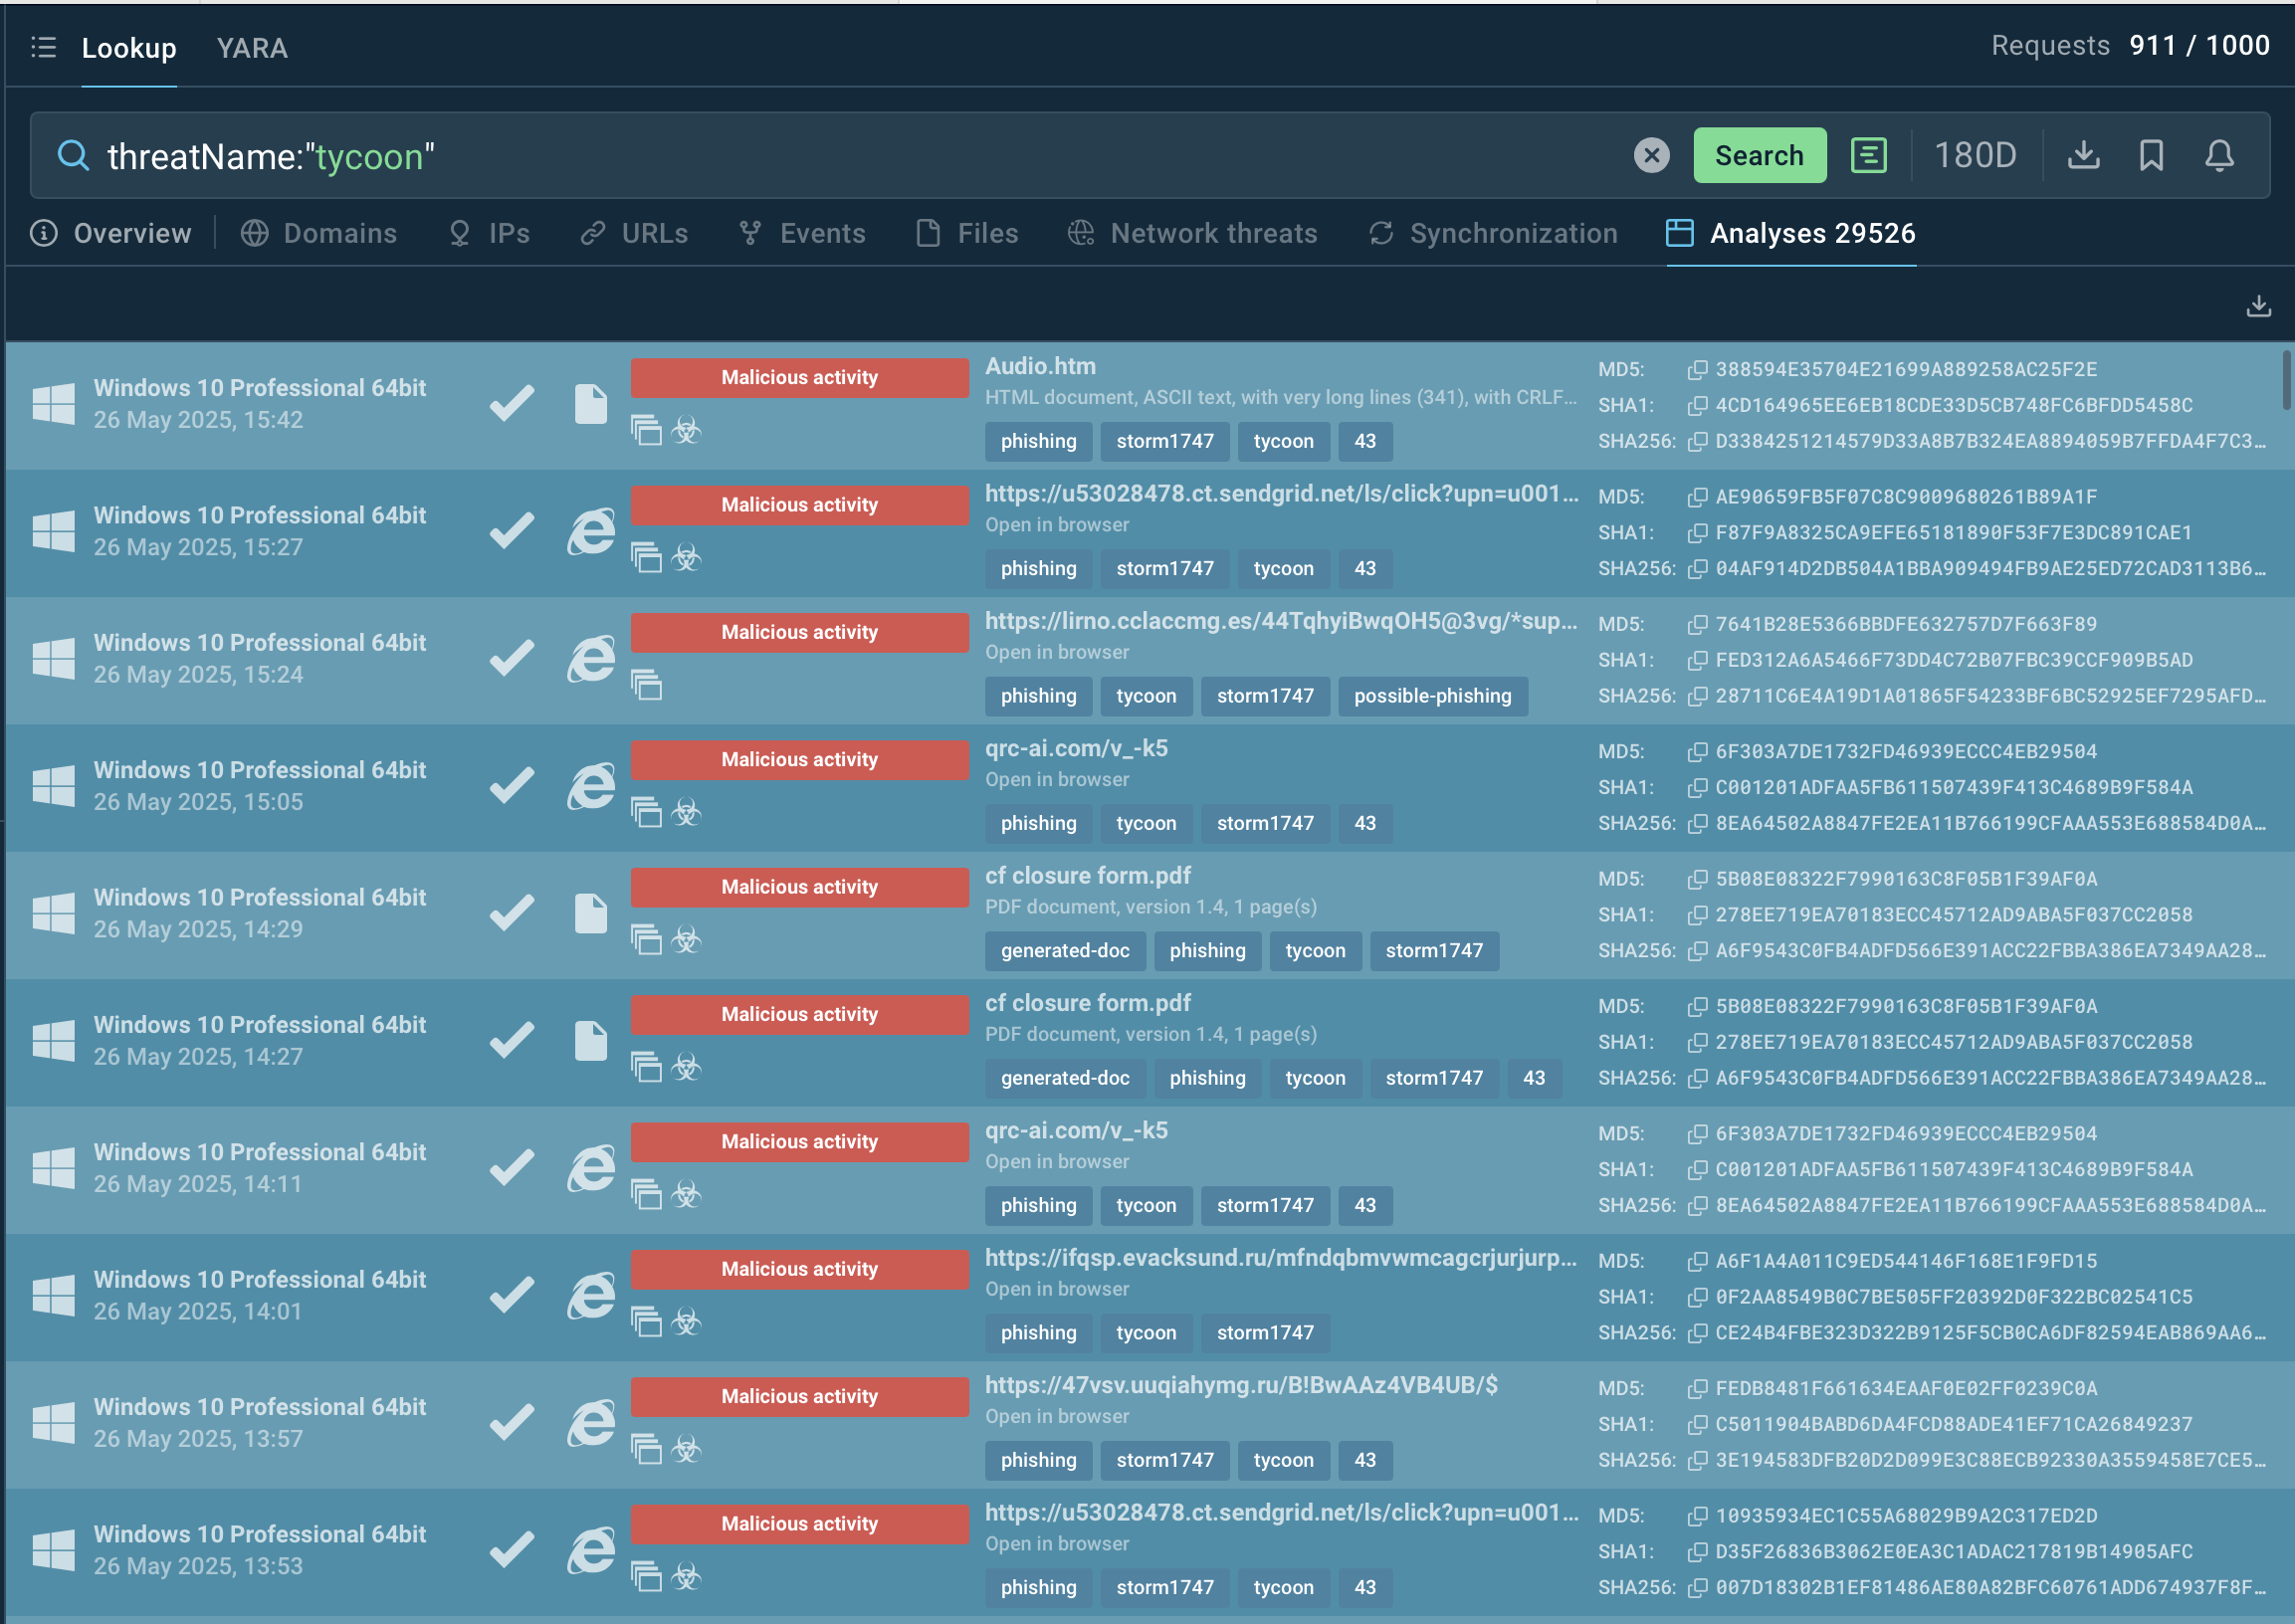Click the biohazard icon in the 13:53 row
The image size is (2295, 1624).
686,1577
